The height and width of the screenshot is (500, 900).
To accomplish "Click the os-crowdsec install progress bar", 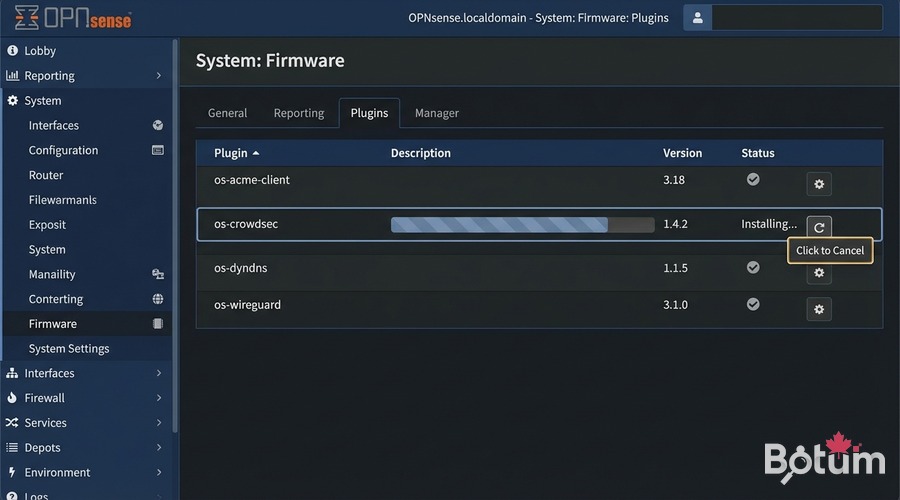I will click(522, 224).
